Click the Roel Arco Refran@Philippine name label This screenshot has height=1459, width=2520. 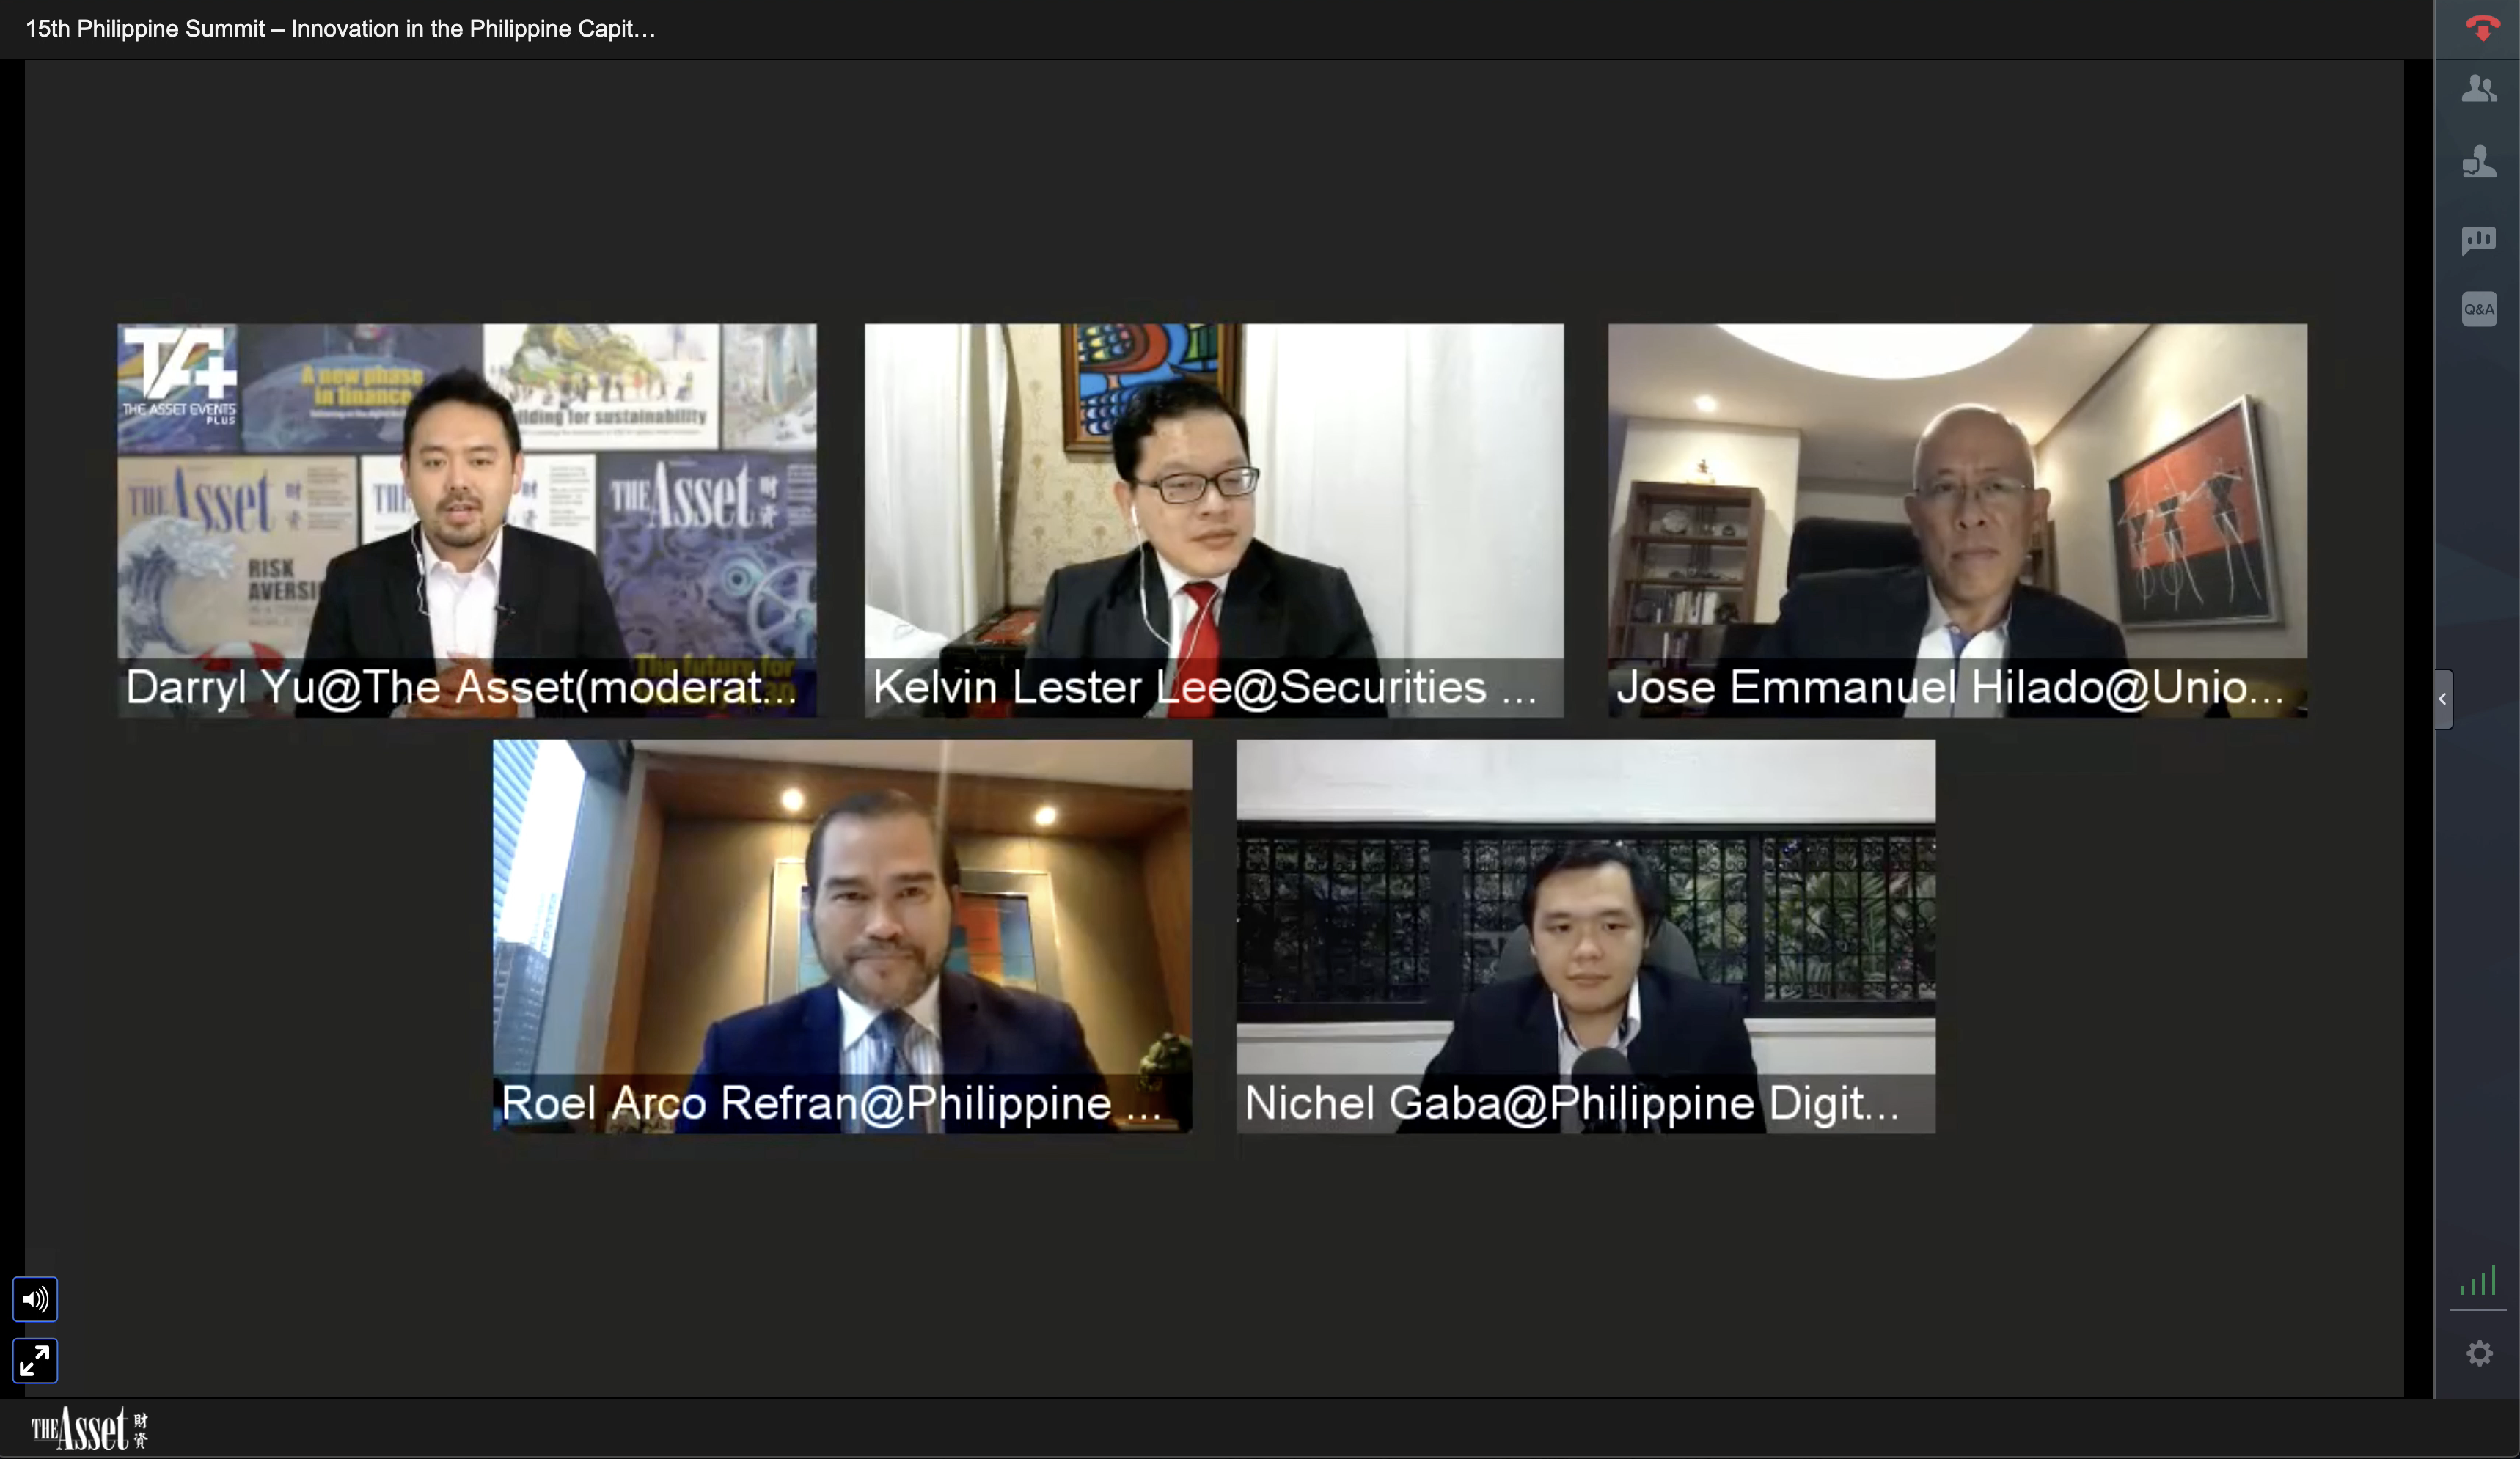831,1104
